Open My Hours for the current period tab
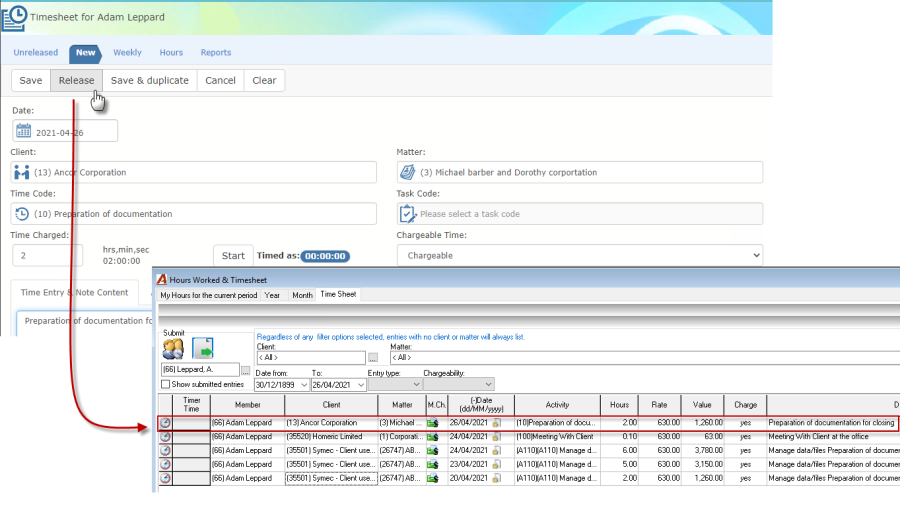The width and height of the screenshot is (900, 511). pyautogui.click(x=209, y=295)
